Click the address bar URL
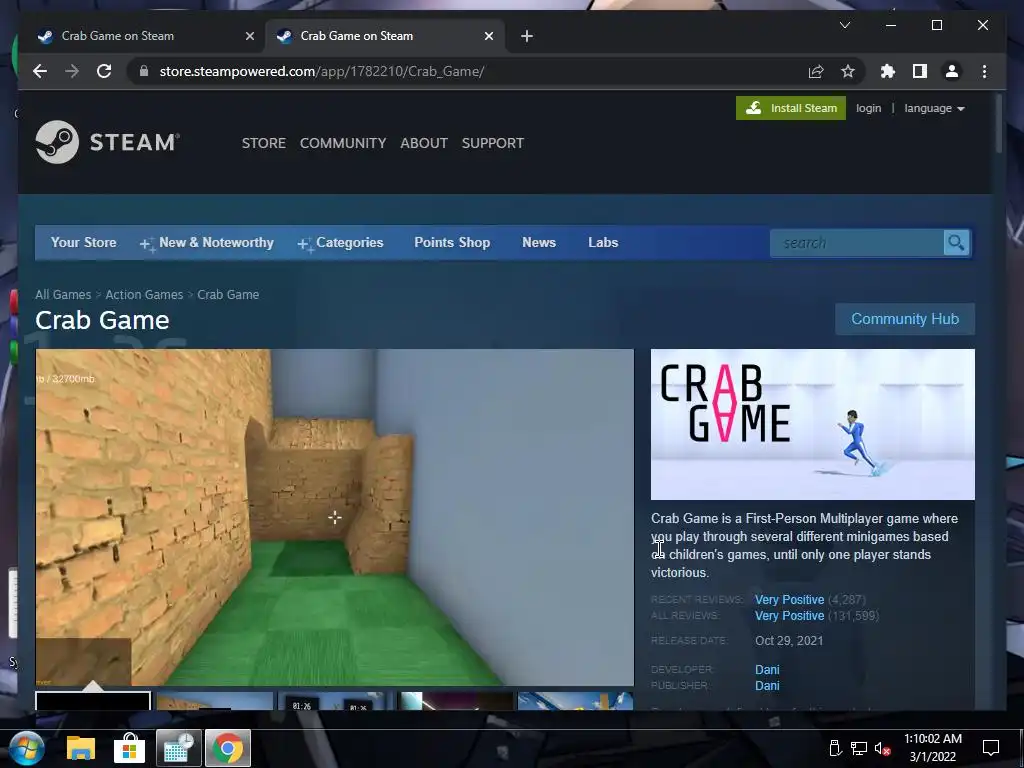Image resolution: width=1024 pixels, height=768 pixels. (x=321, y=71)
